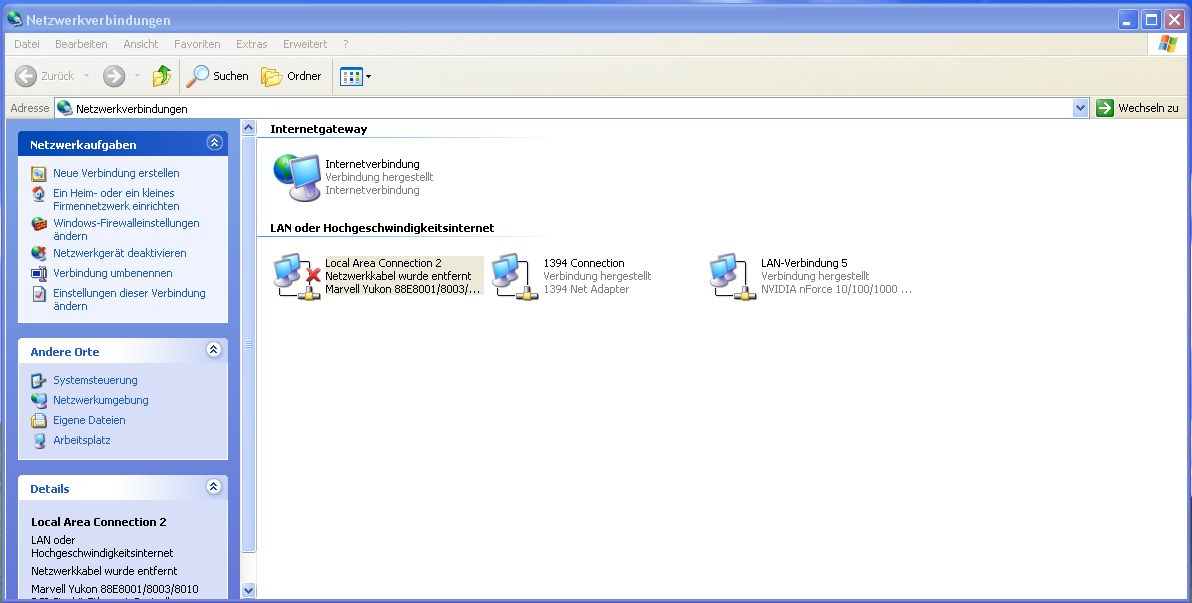Collapse the Netzwerkaufgaben panel
This screenshot has width=1192, height=603.
(x=214, y=143)
